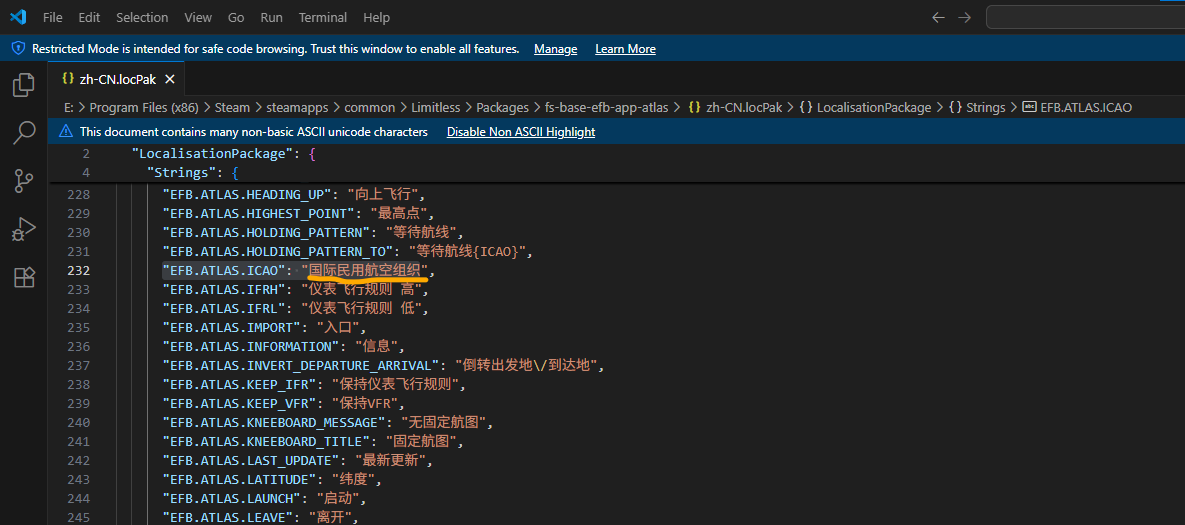Expand the LocalisationPackage breadcrumb

point(873,107)
